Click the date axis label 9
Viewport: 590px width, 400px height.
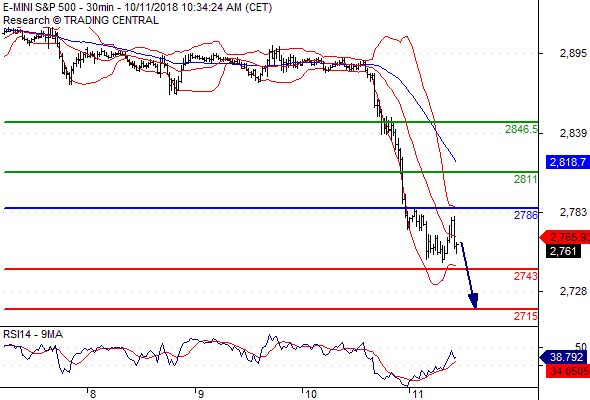pos(201,394)
